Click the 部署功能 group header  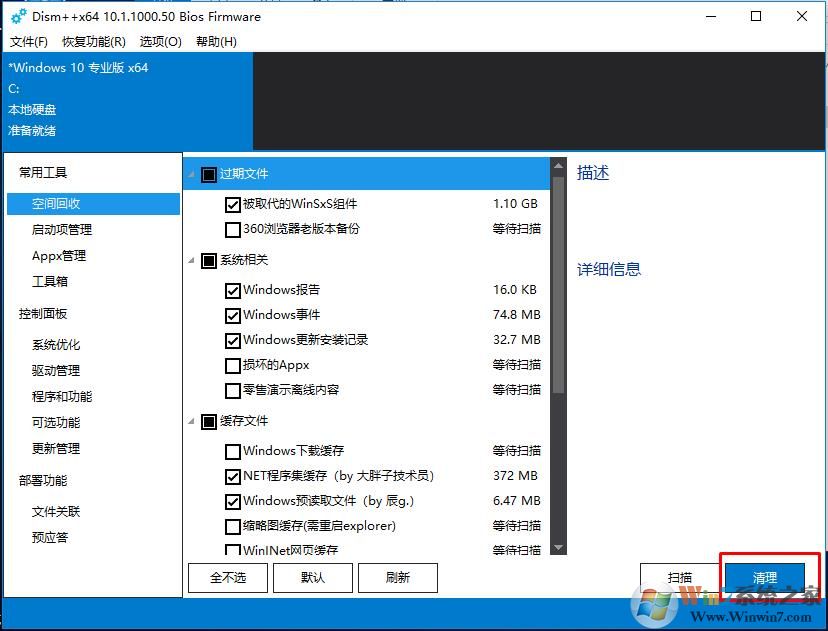(43, 481)
